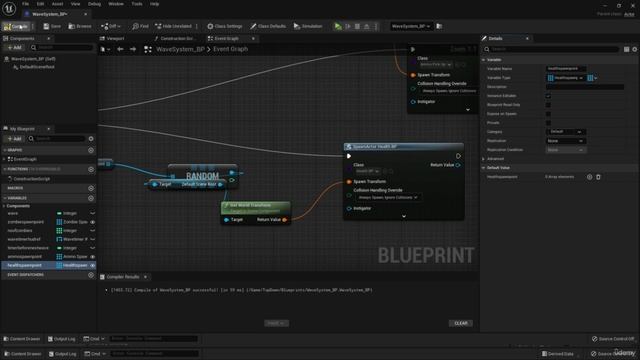Navigate back in graph history

click(120, 49)
